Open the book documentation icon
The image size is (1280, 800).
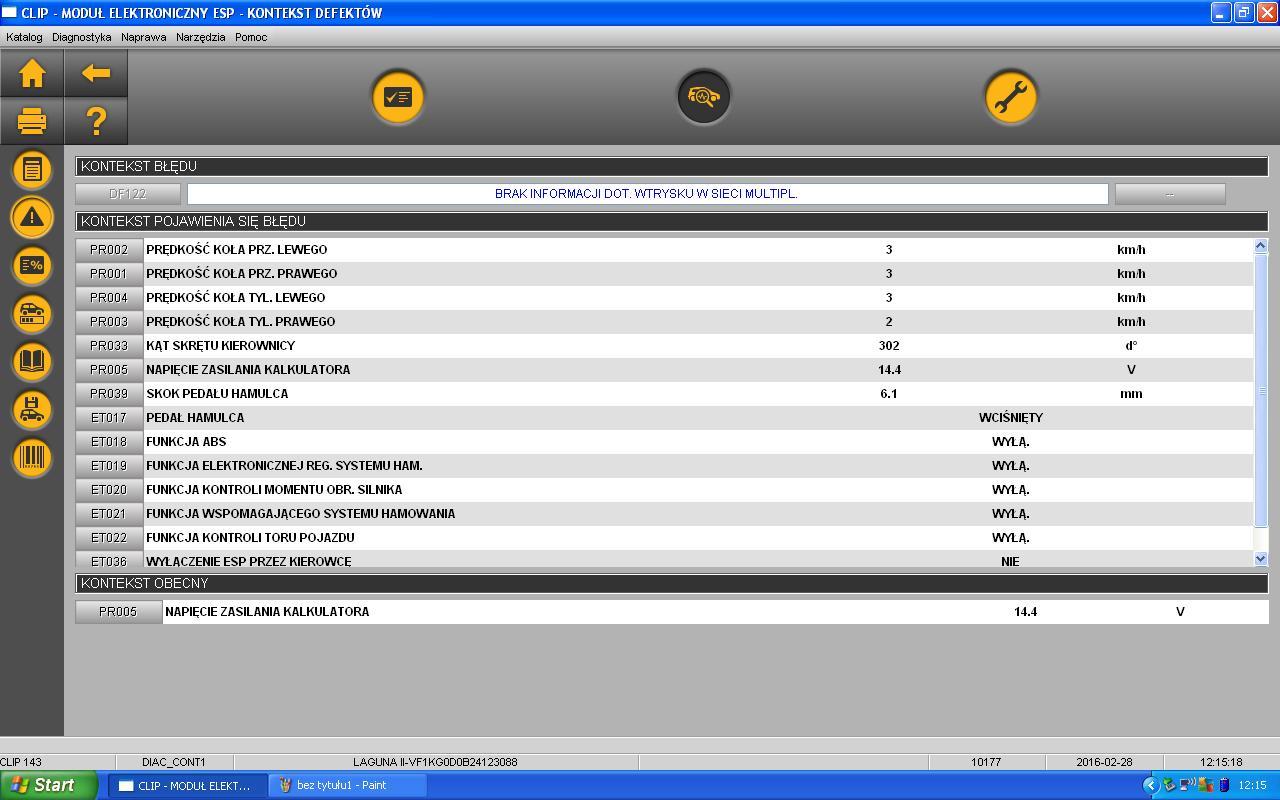pyautogui.click(x=32, y=361)
